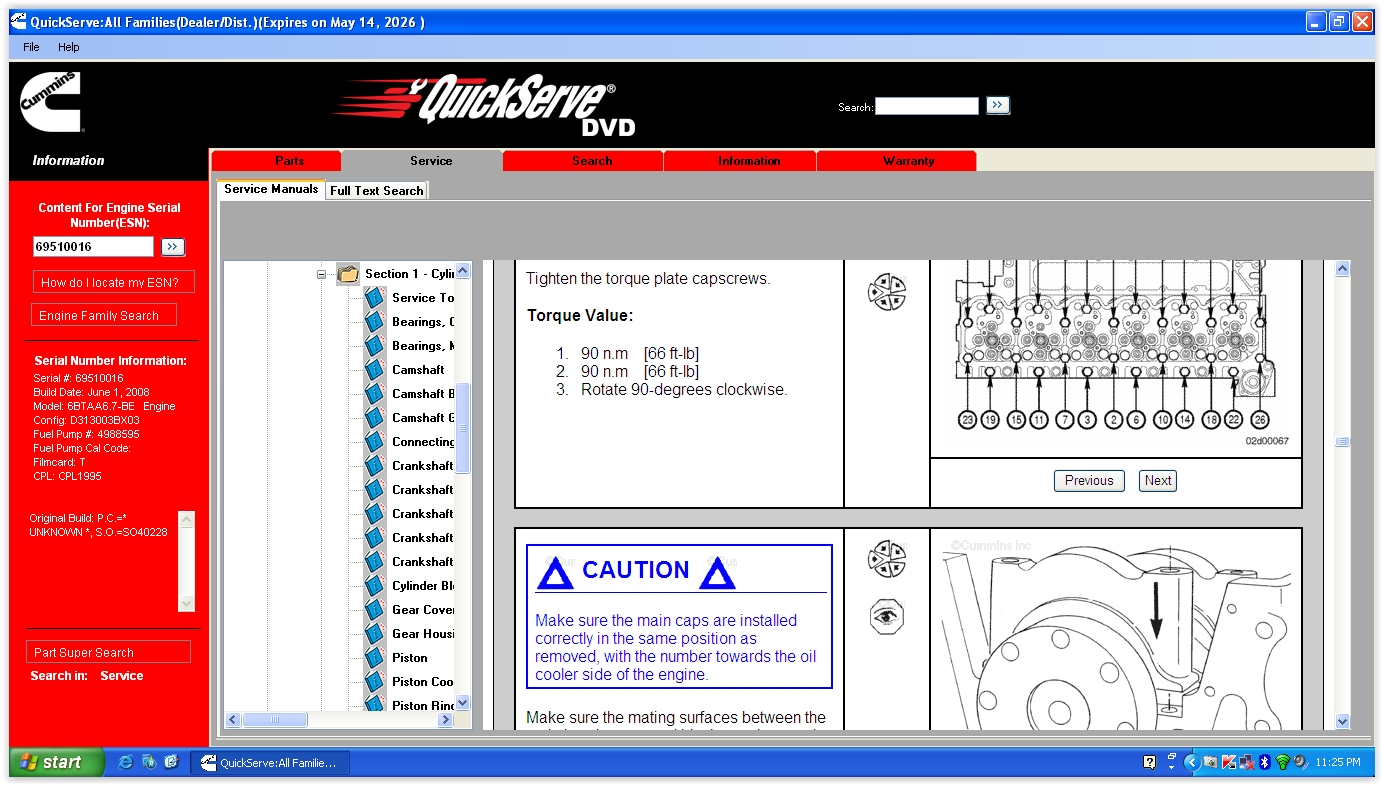The image size is (1383, 785).
Task: Click the tighten icon above the eye icon
Action: point(886,559)
